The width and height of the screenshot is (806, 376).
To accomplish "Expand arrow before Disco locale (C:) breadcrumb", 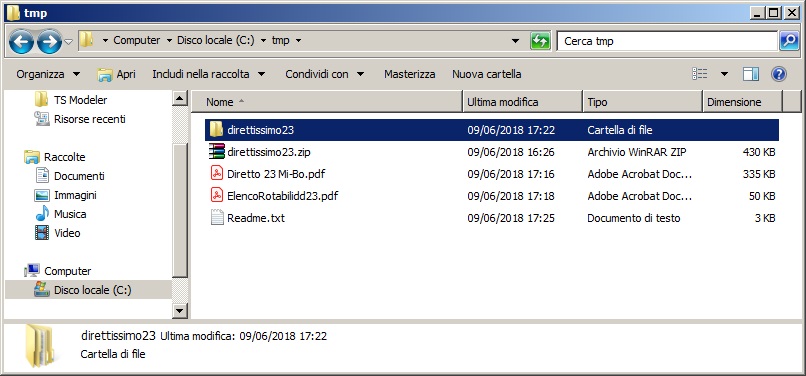I will tap(169, 41).
